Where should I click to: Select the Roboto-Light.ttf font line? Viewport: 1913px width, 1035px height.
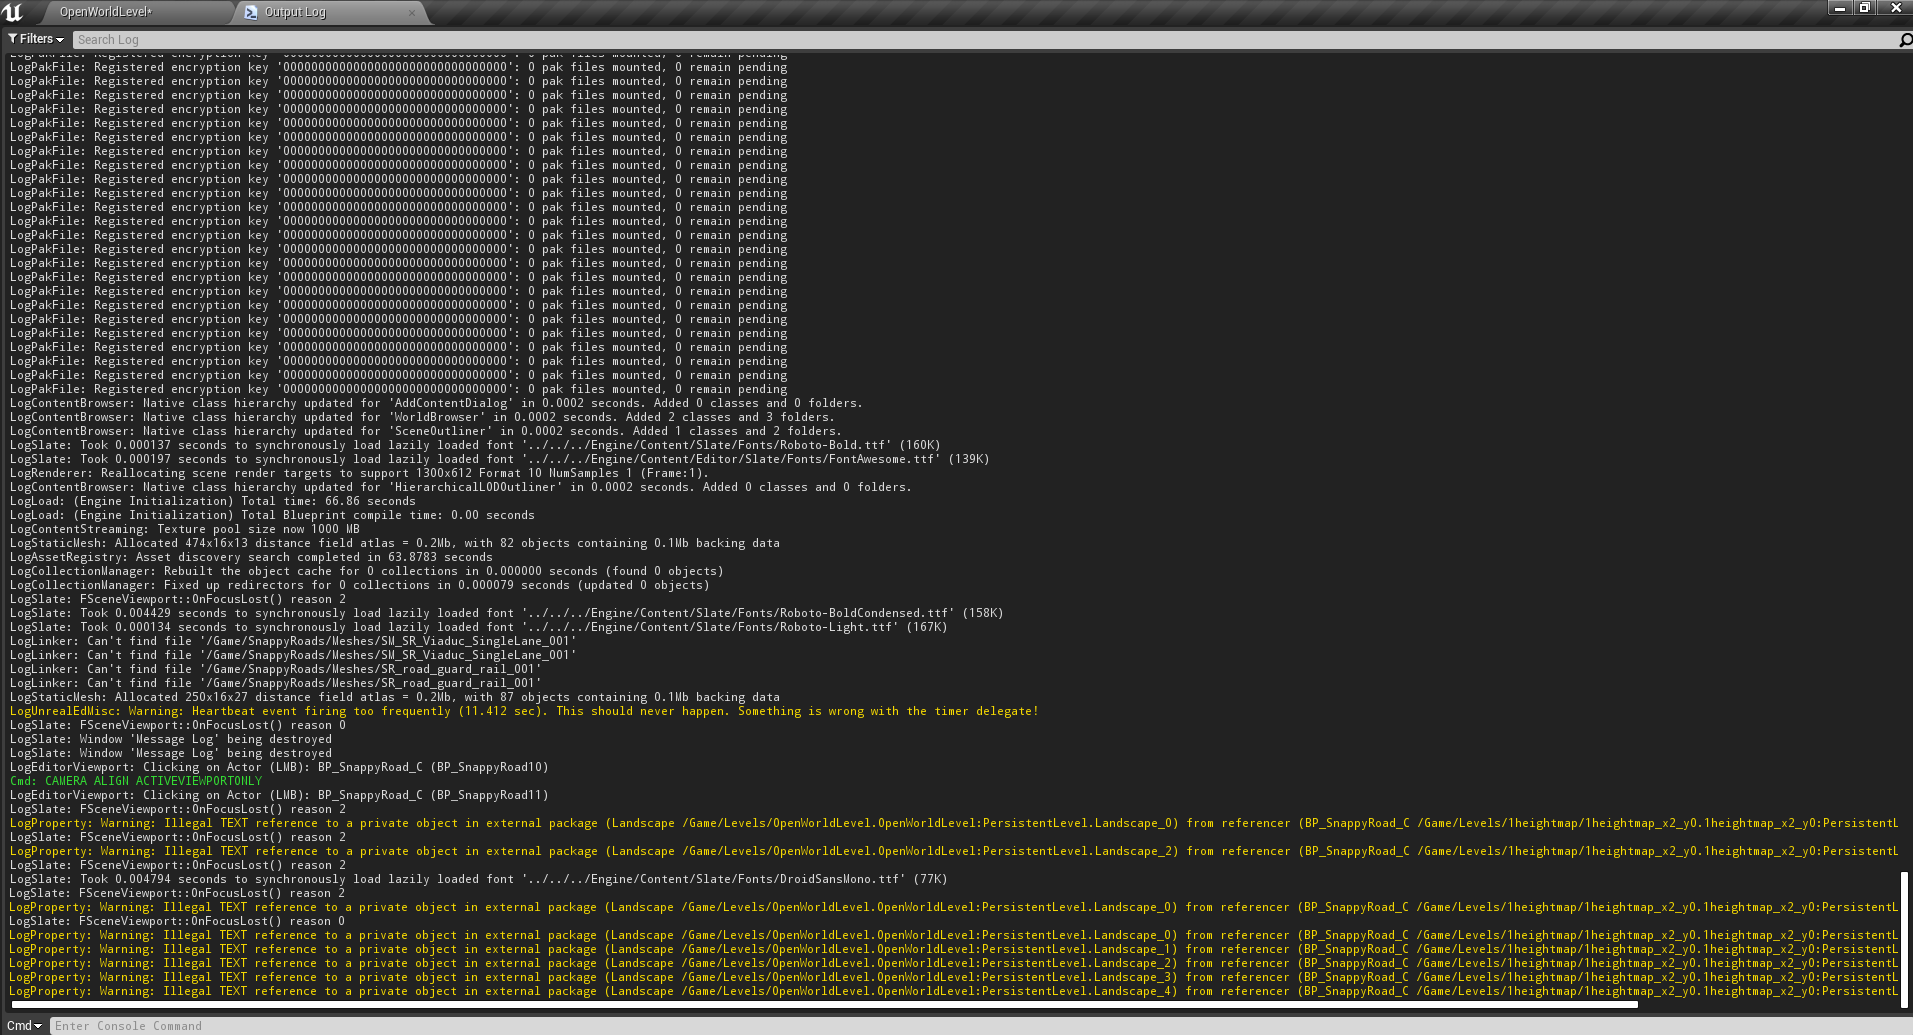(478, 627)
